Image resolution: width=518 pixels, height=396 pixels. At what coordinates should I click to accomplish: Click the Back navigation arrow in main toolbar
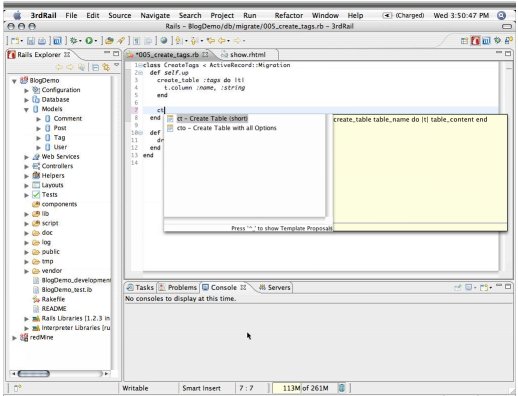[222, 41]
